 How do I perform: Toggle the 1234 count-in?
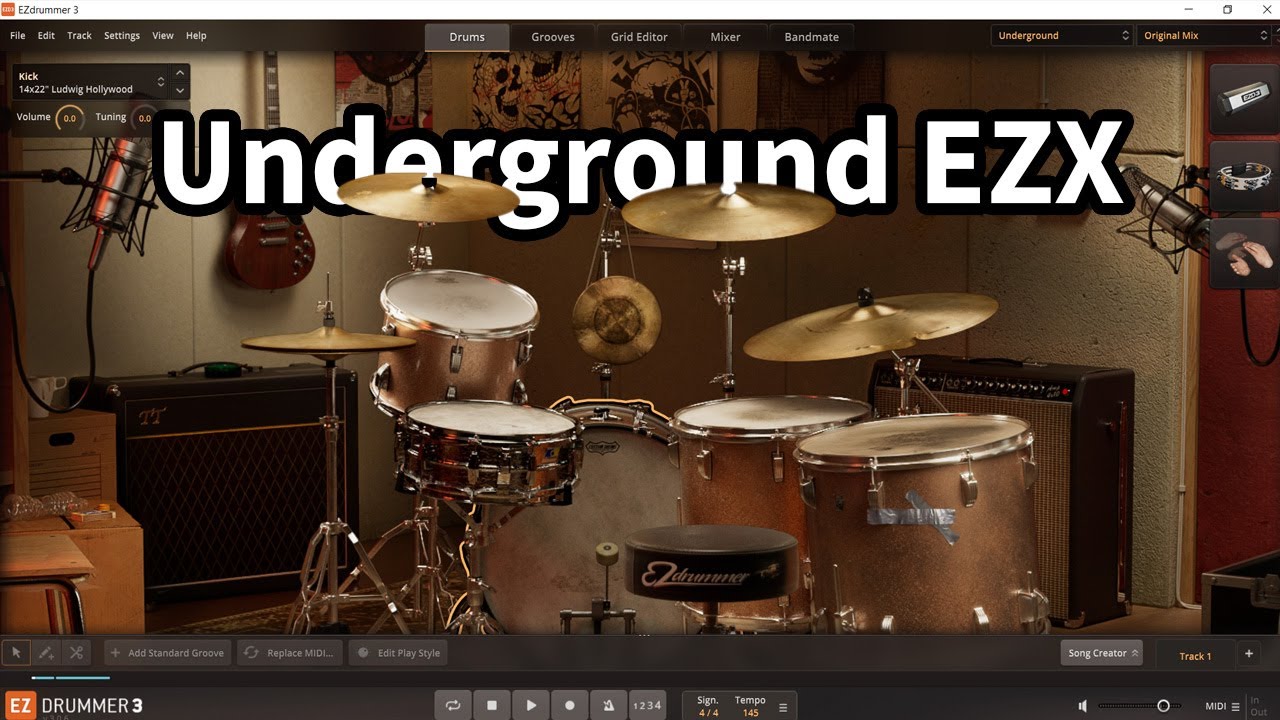647,705
